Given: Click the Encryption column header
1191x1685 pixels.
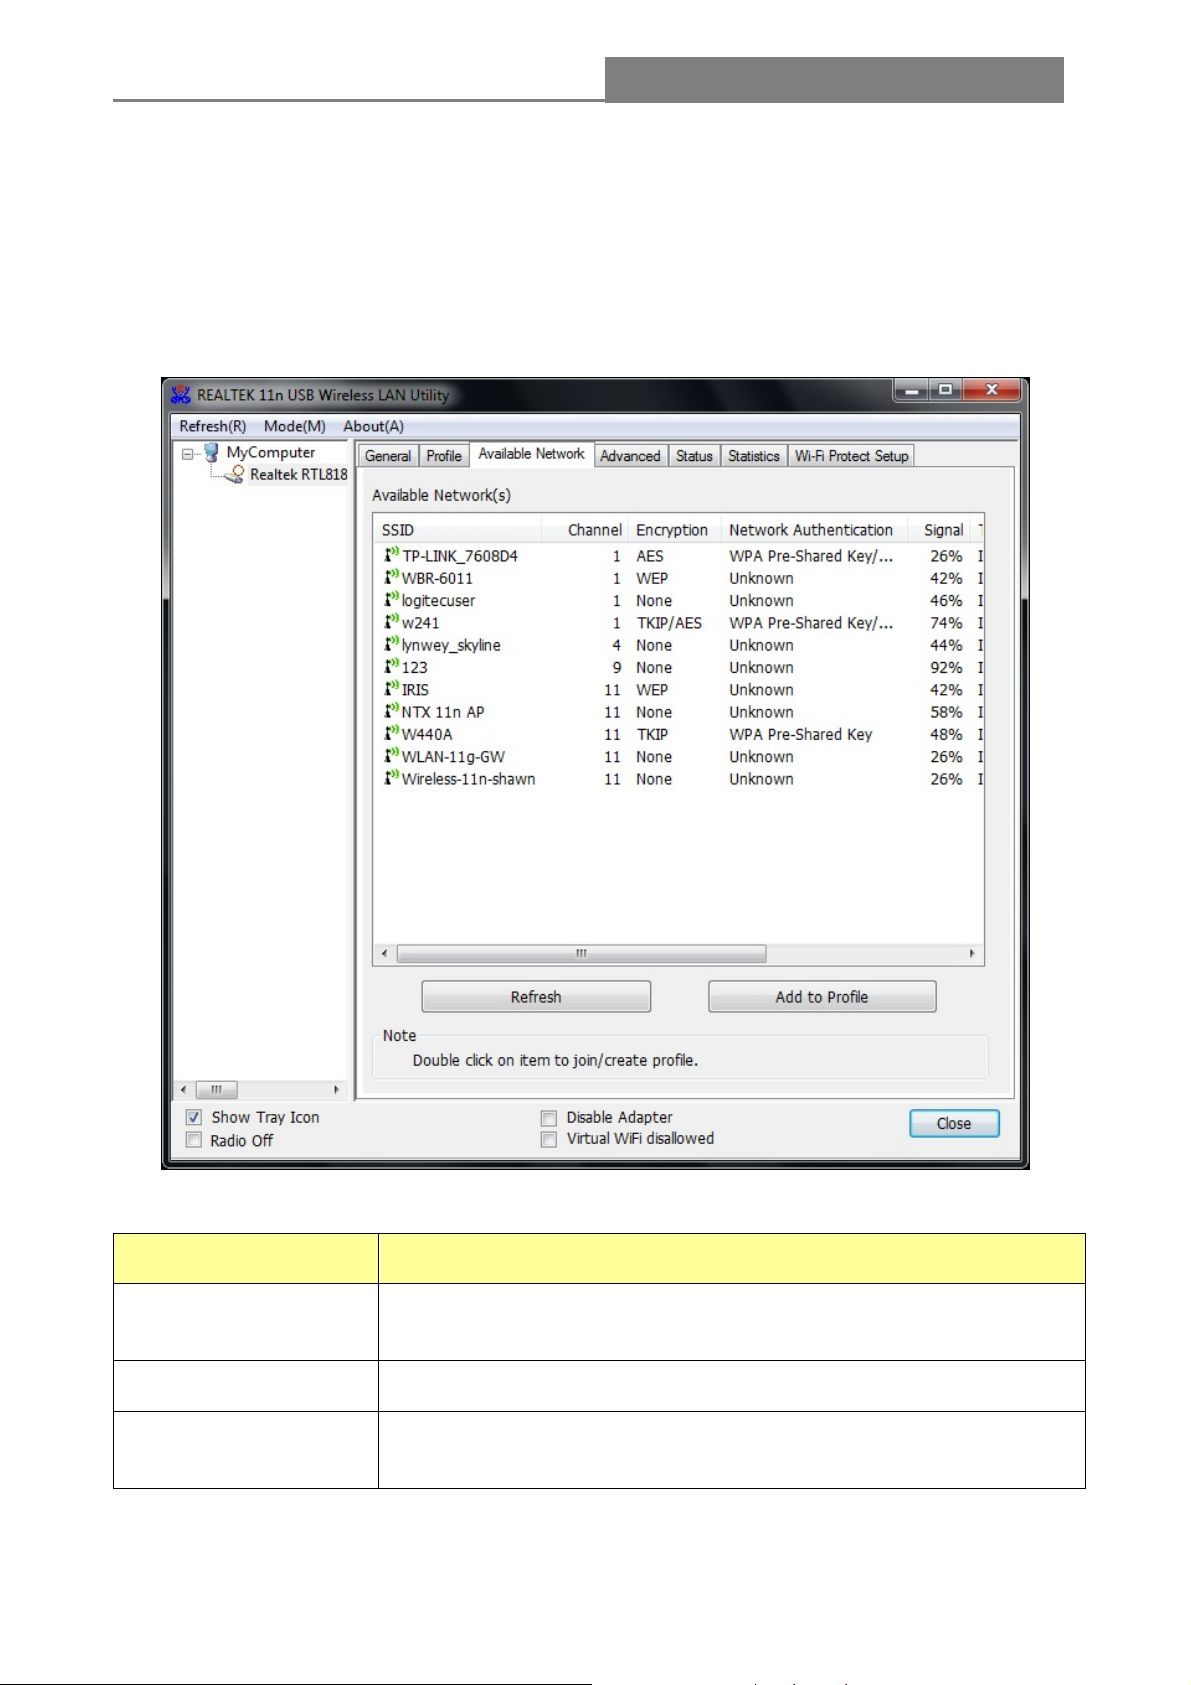Looking at the screenshot, I should click(674, 530).
